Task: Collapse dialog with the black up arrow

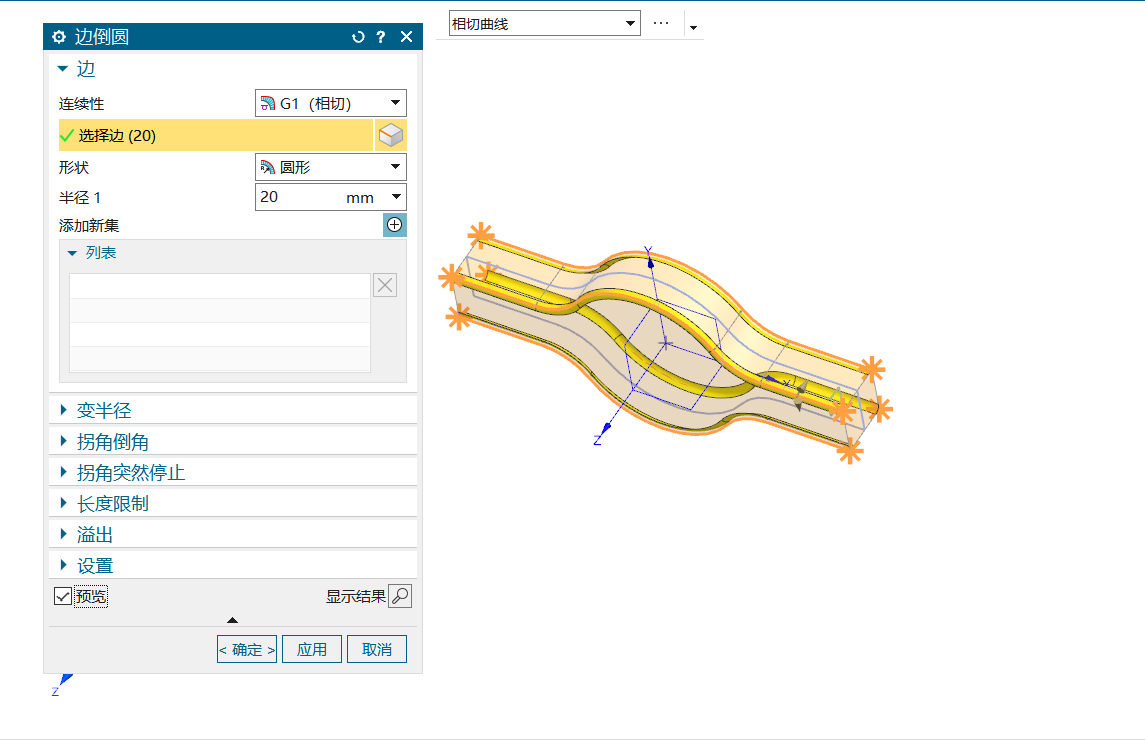Action: pyautogui.click(x=232, y=619)
